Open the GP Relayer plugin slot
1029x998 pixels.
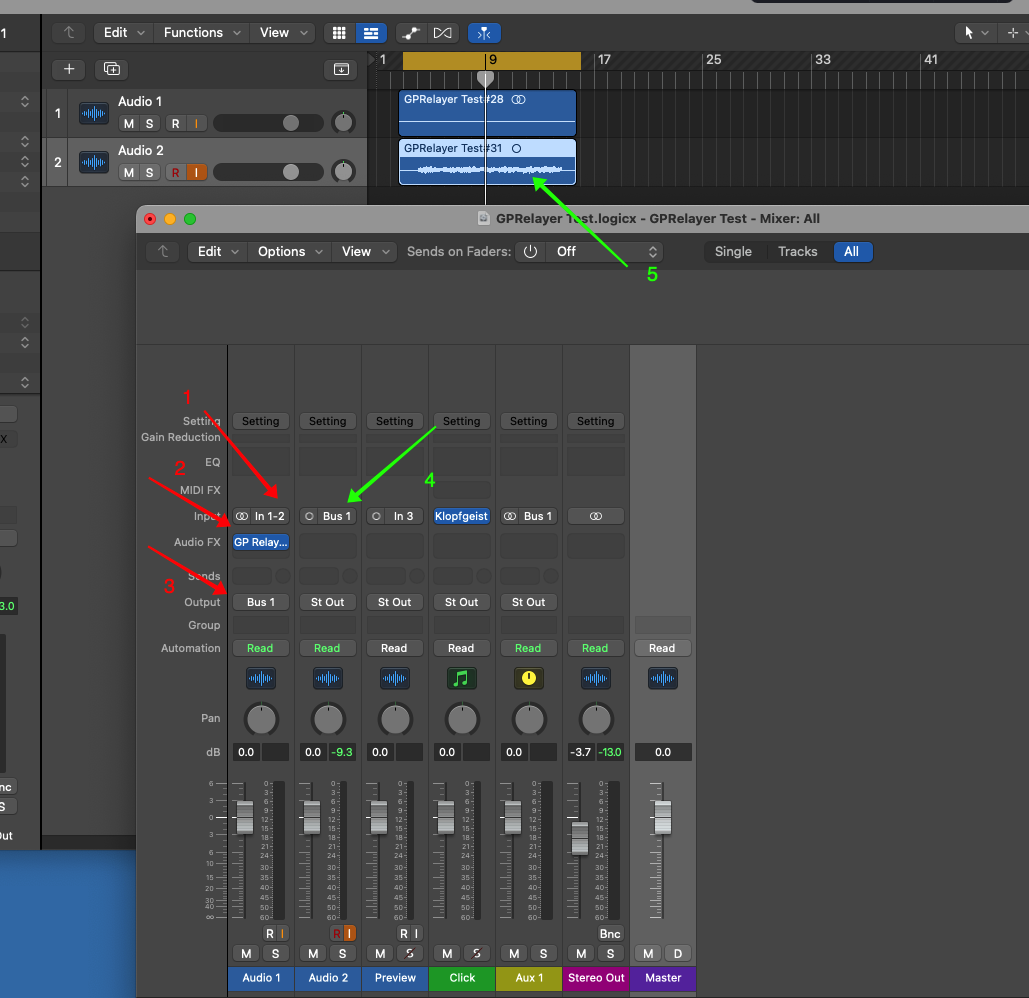pos(260,542)
